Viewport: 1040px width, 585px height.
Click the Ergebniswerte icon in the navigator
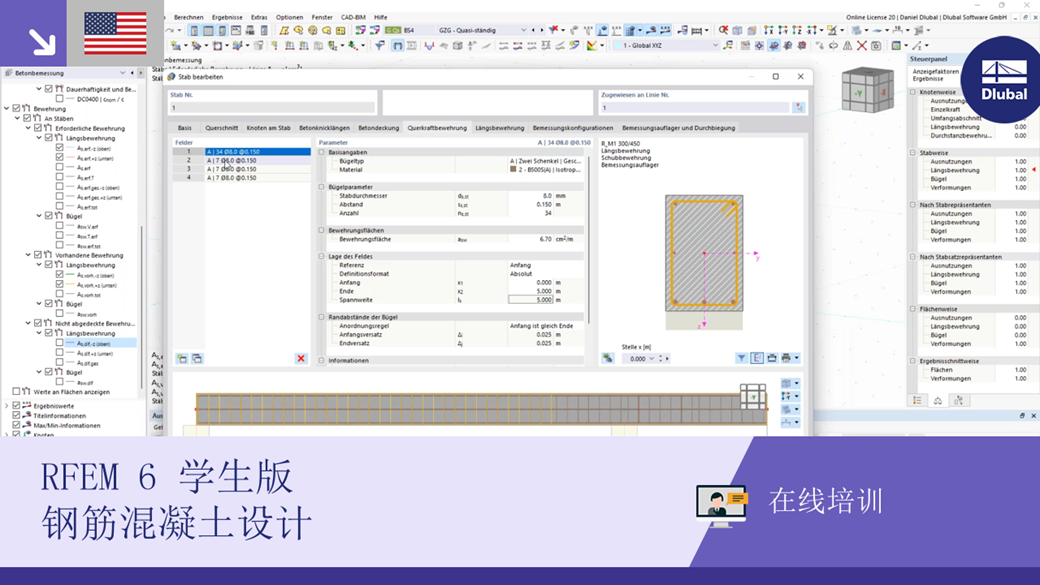27,405
